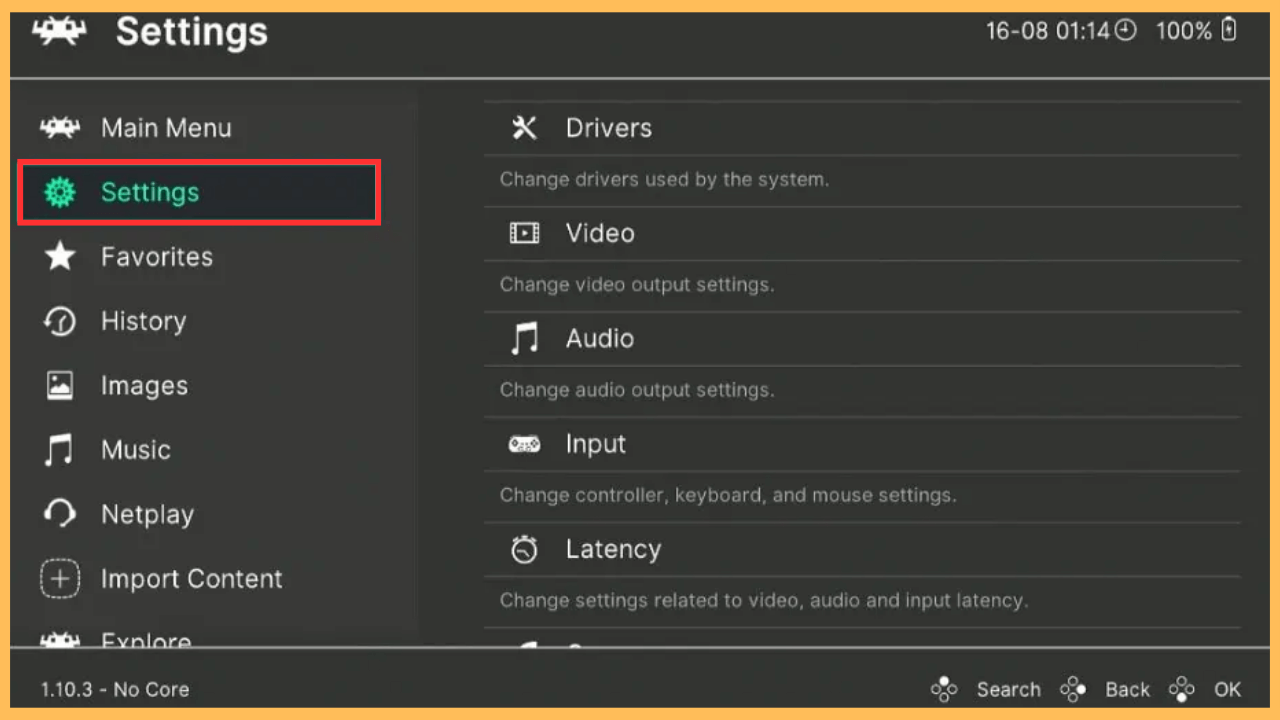Confirm with OK in the bottom bar

click(1228, 689)
